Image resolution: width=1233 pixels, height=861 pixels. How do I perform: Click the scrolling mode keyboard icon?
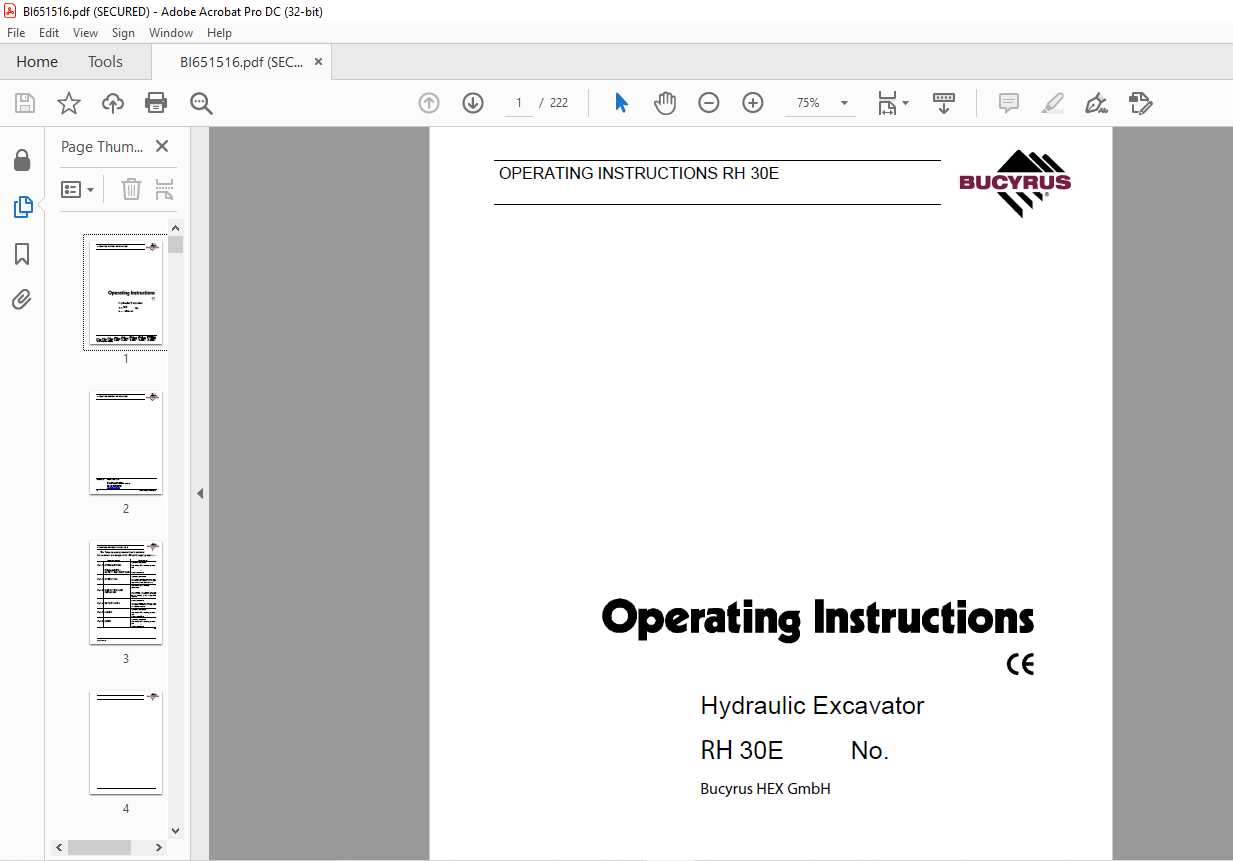[x=944, y=103]
